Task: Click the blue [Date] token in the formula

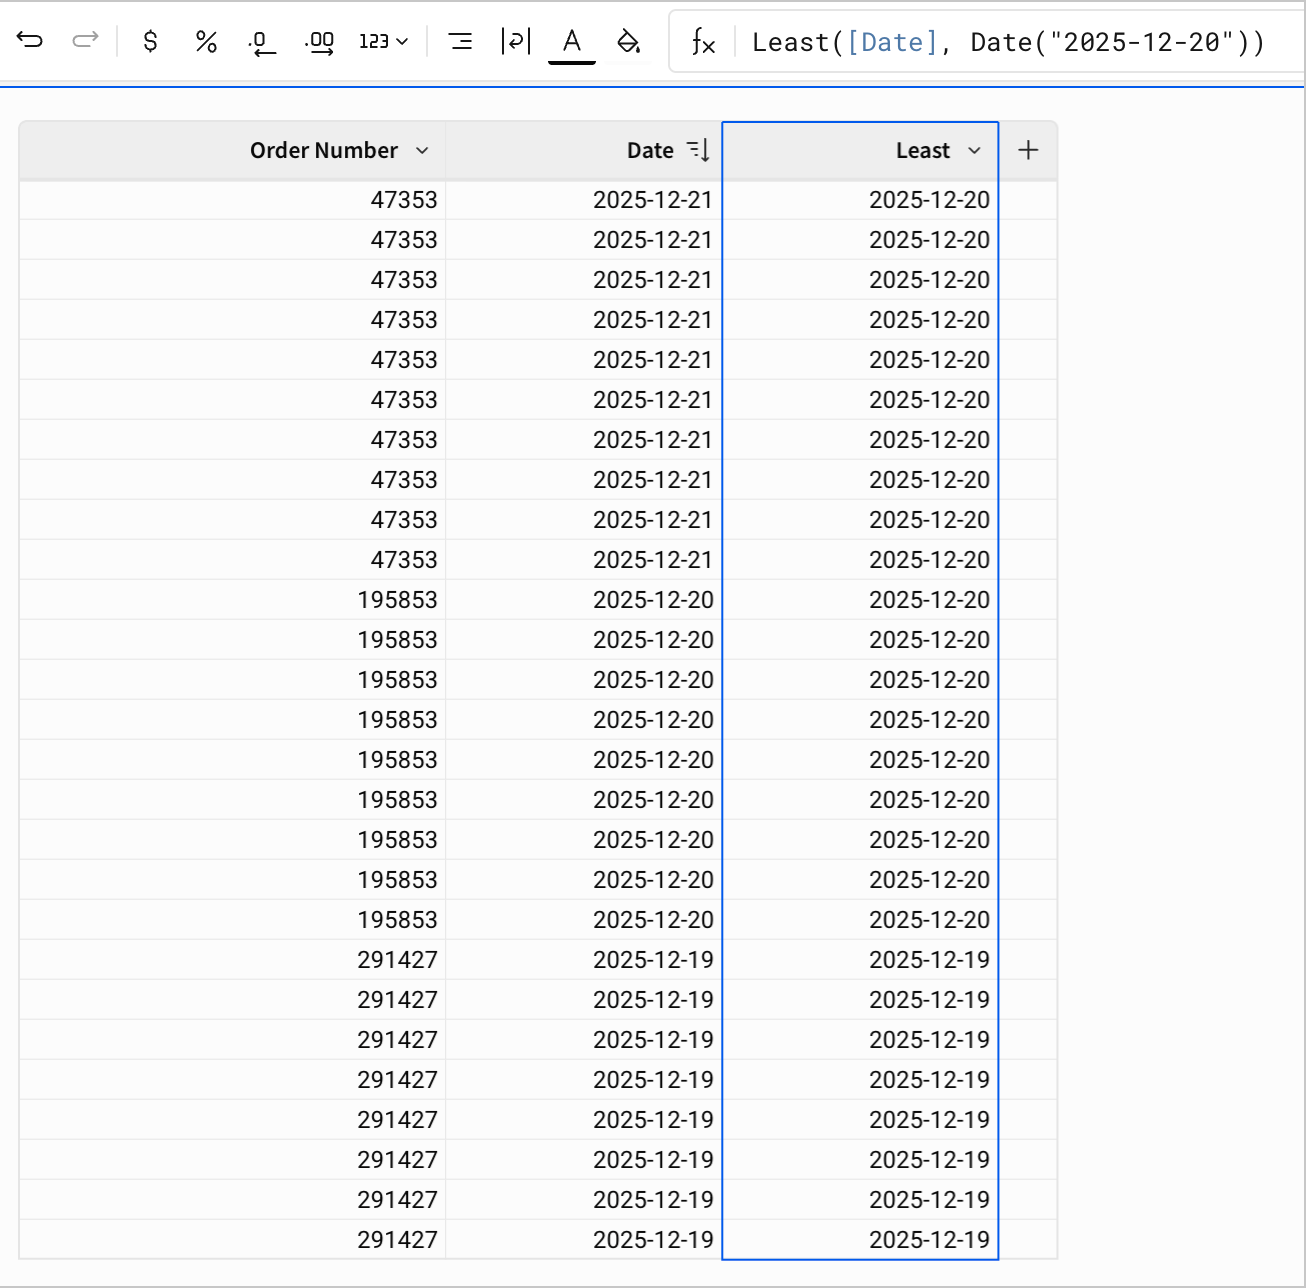Action: click(892, 41)
